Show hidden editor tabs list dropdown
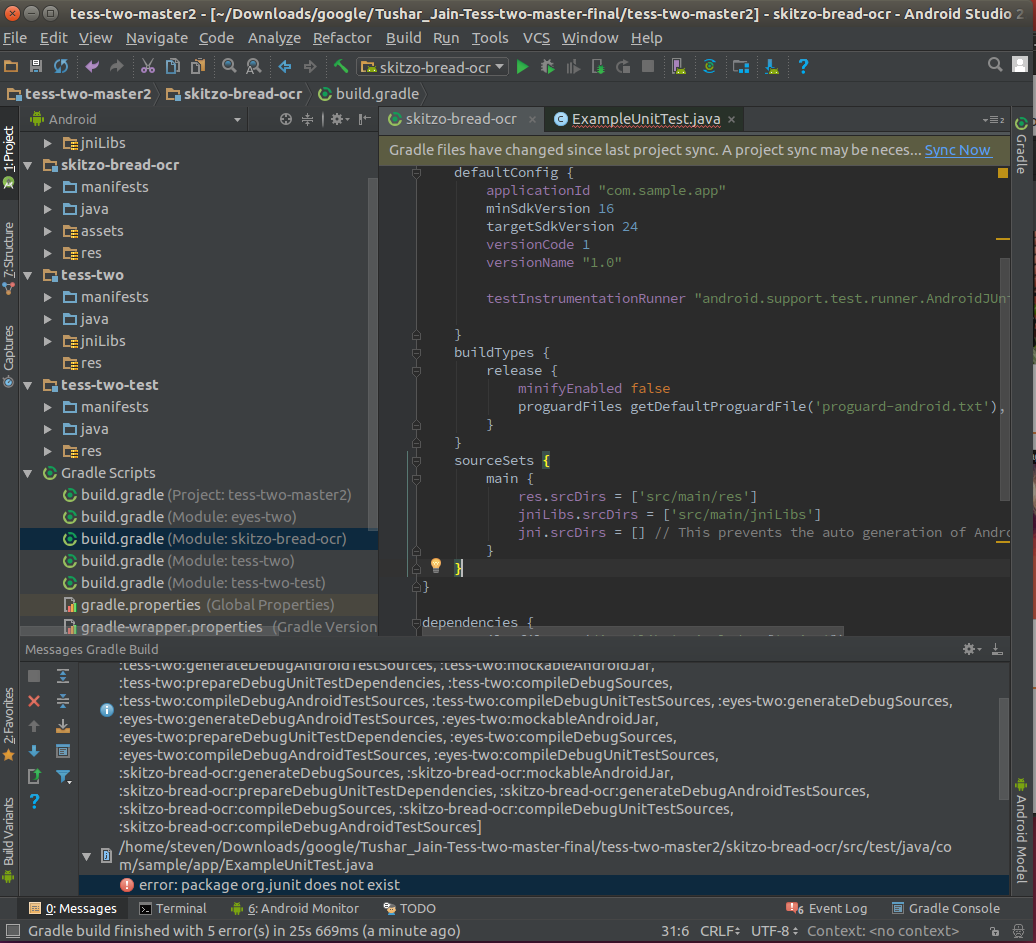The width and height of the screenshot is (1036, 943). pos(994,120)
